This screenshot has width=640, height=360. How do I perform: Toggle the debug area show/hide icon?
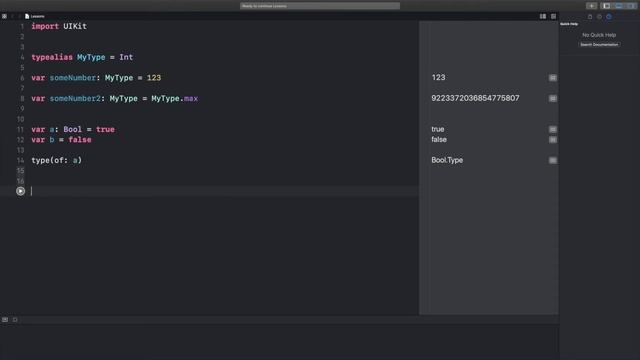tap(5, 320)
